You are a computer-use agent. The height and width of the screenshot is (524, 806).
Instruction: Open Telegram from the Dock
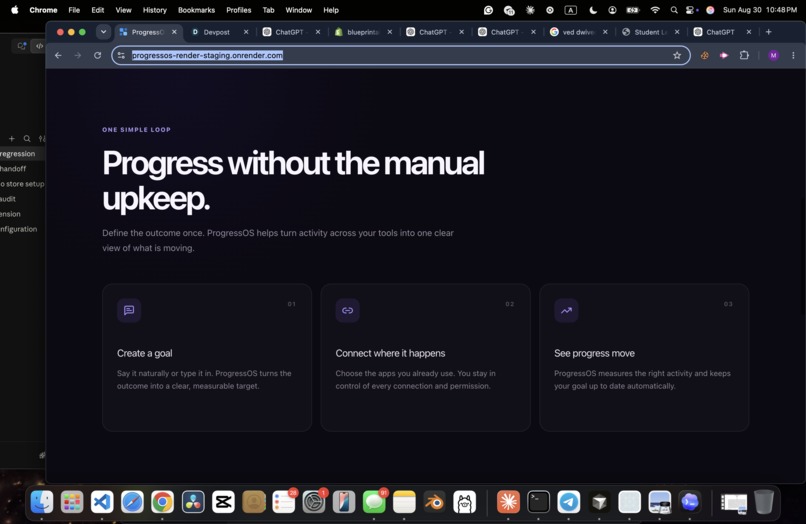[x=569, y=501]
